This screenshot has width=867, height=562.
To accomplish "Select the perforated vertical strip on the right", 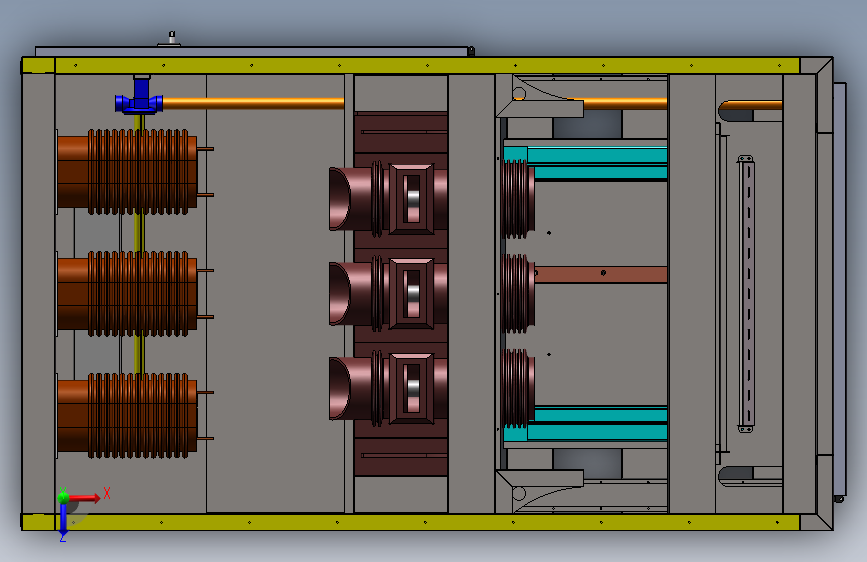I will [746, 294].
